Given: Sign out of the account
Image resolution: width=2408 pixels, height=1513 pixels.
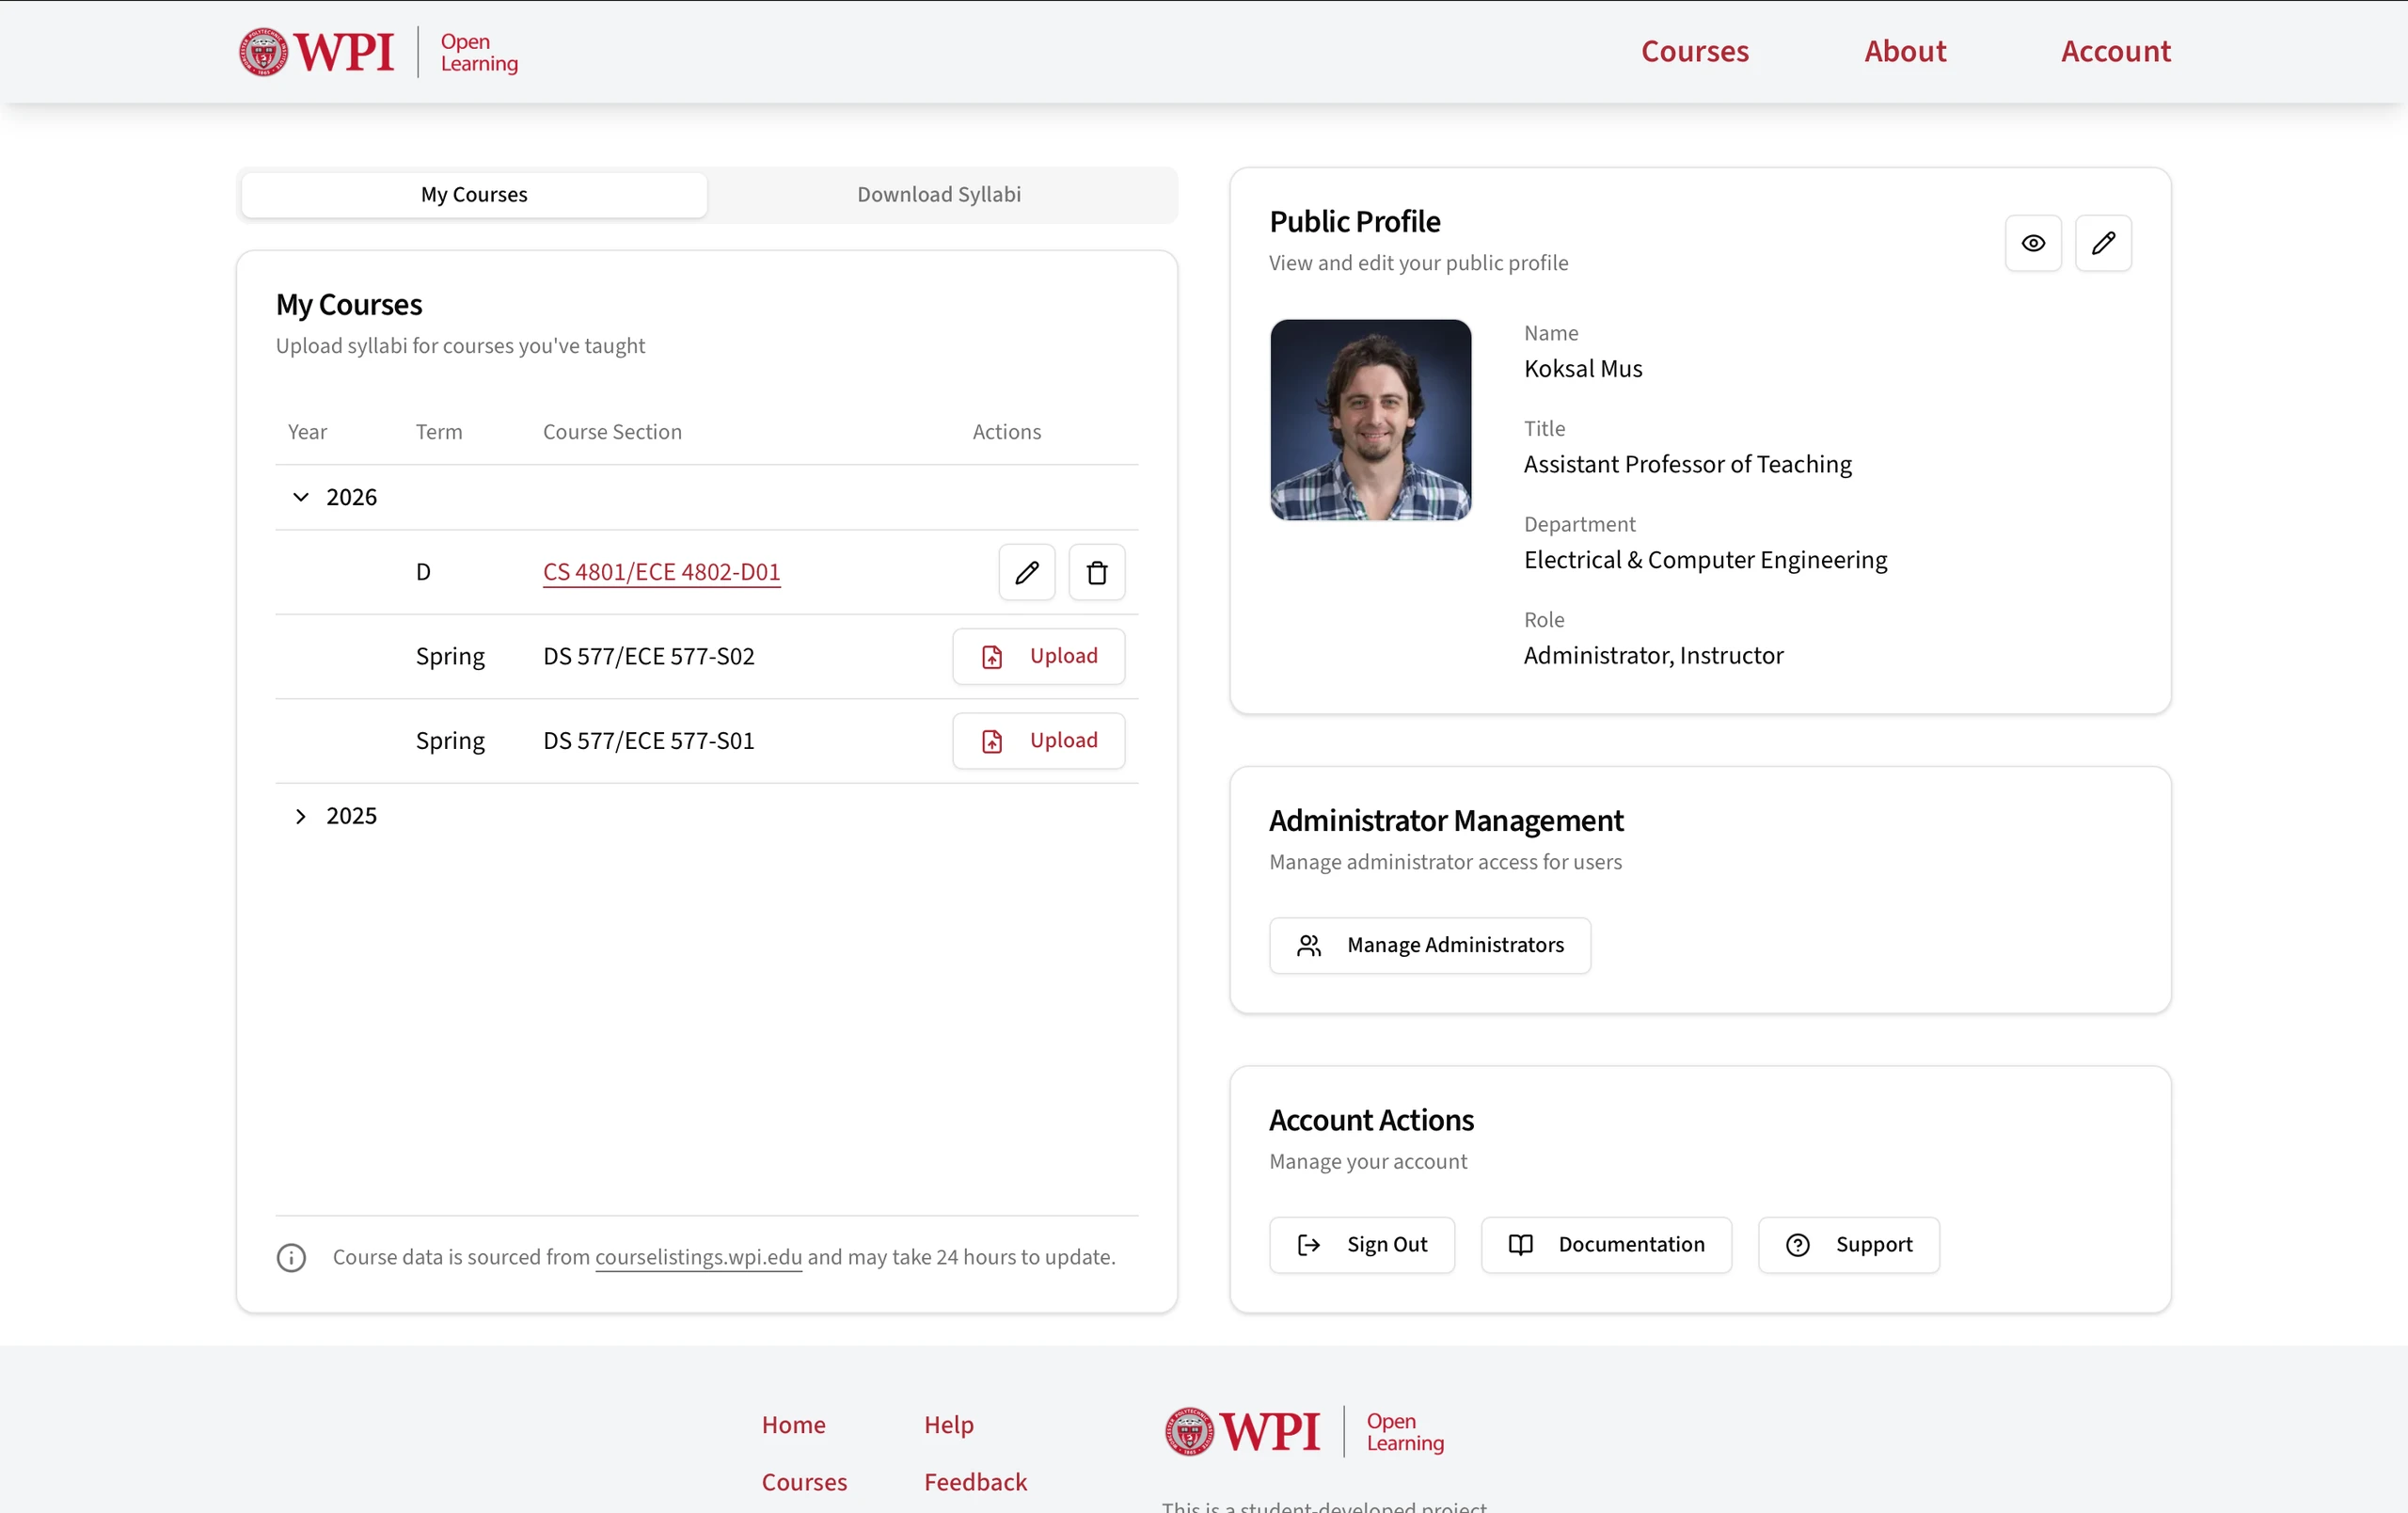Looking at the screenshot, I should [1362, 1244].
